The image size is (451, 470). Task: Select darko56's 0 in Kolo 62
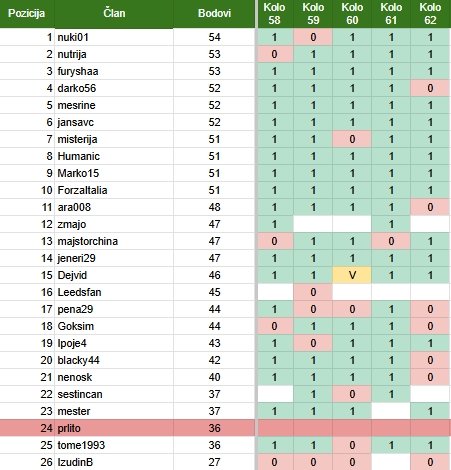[x=430, y=88]
